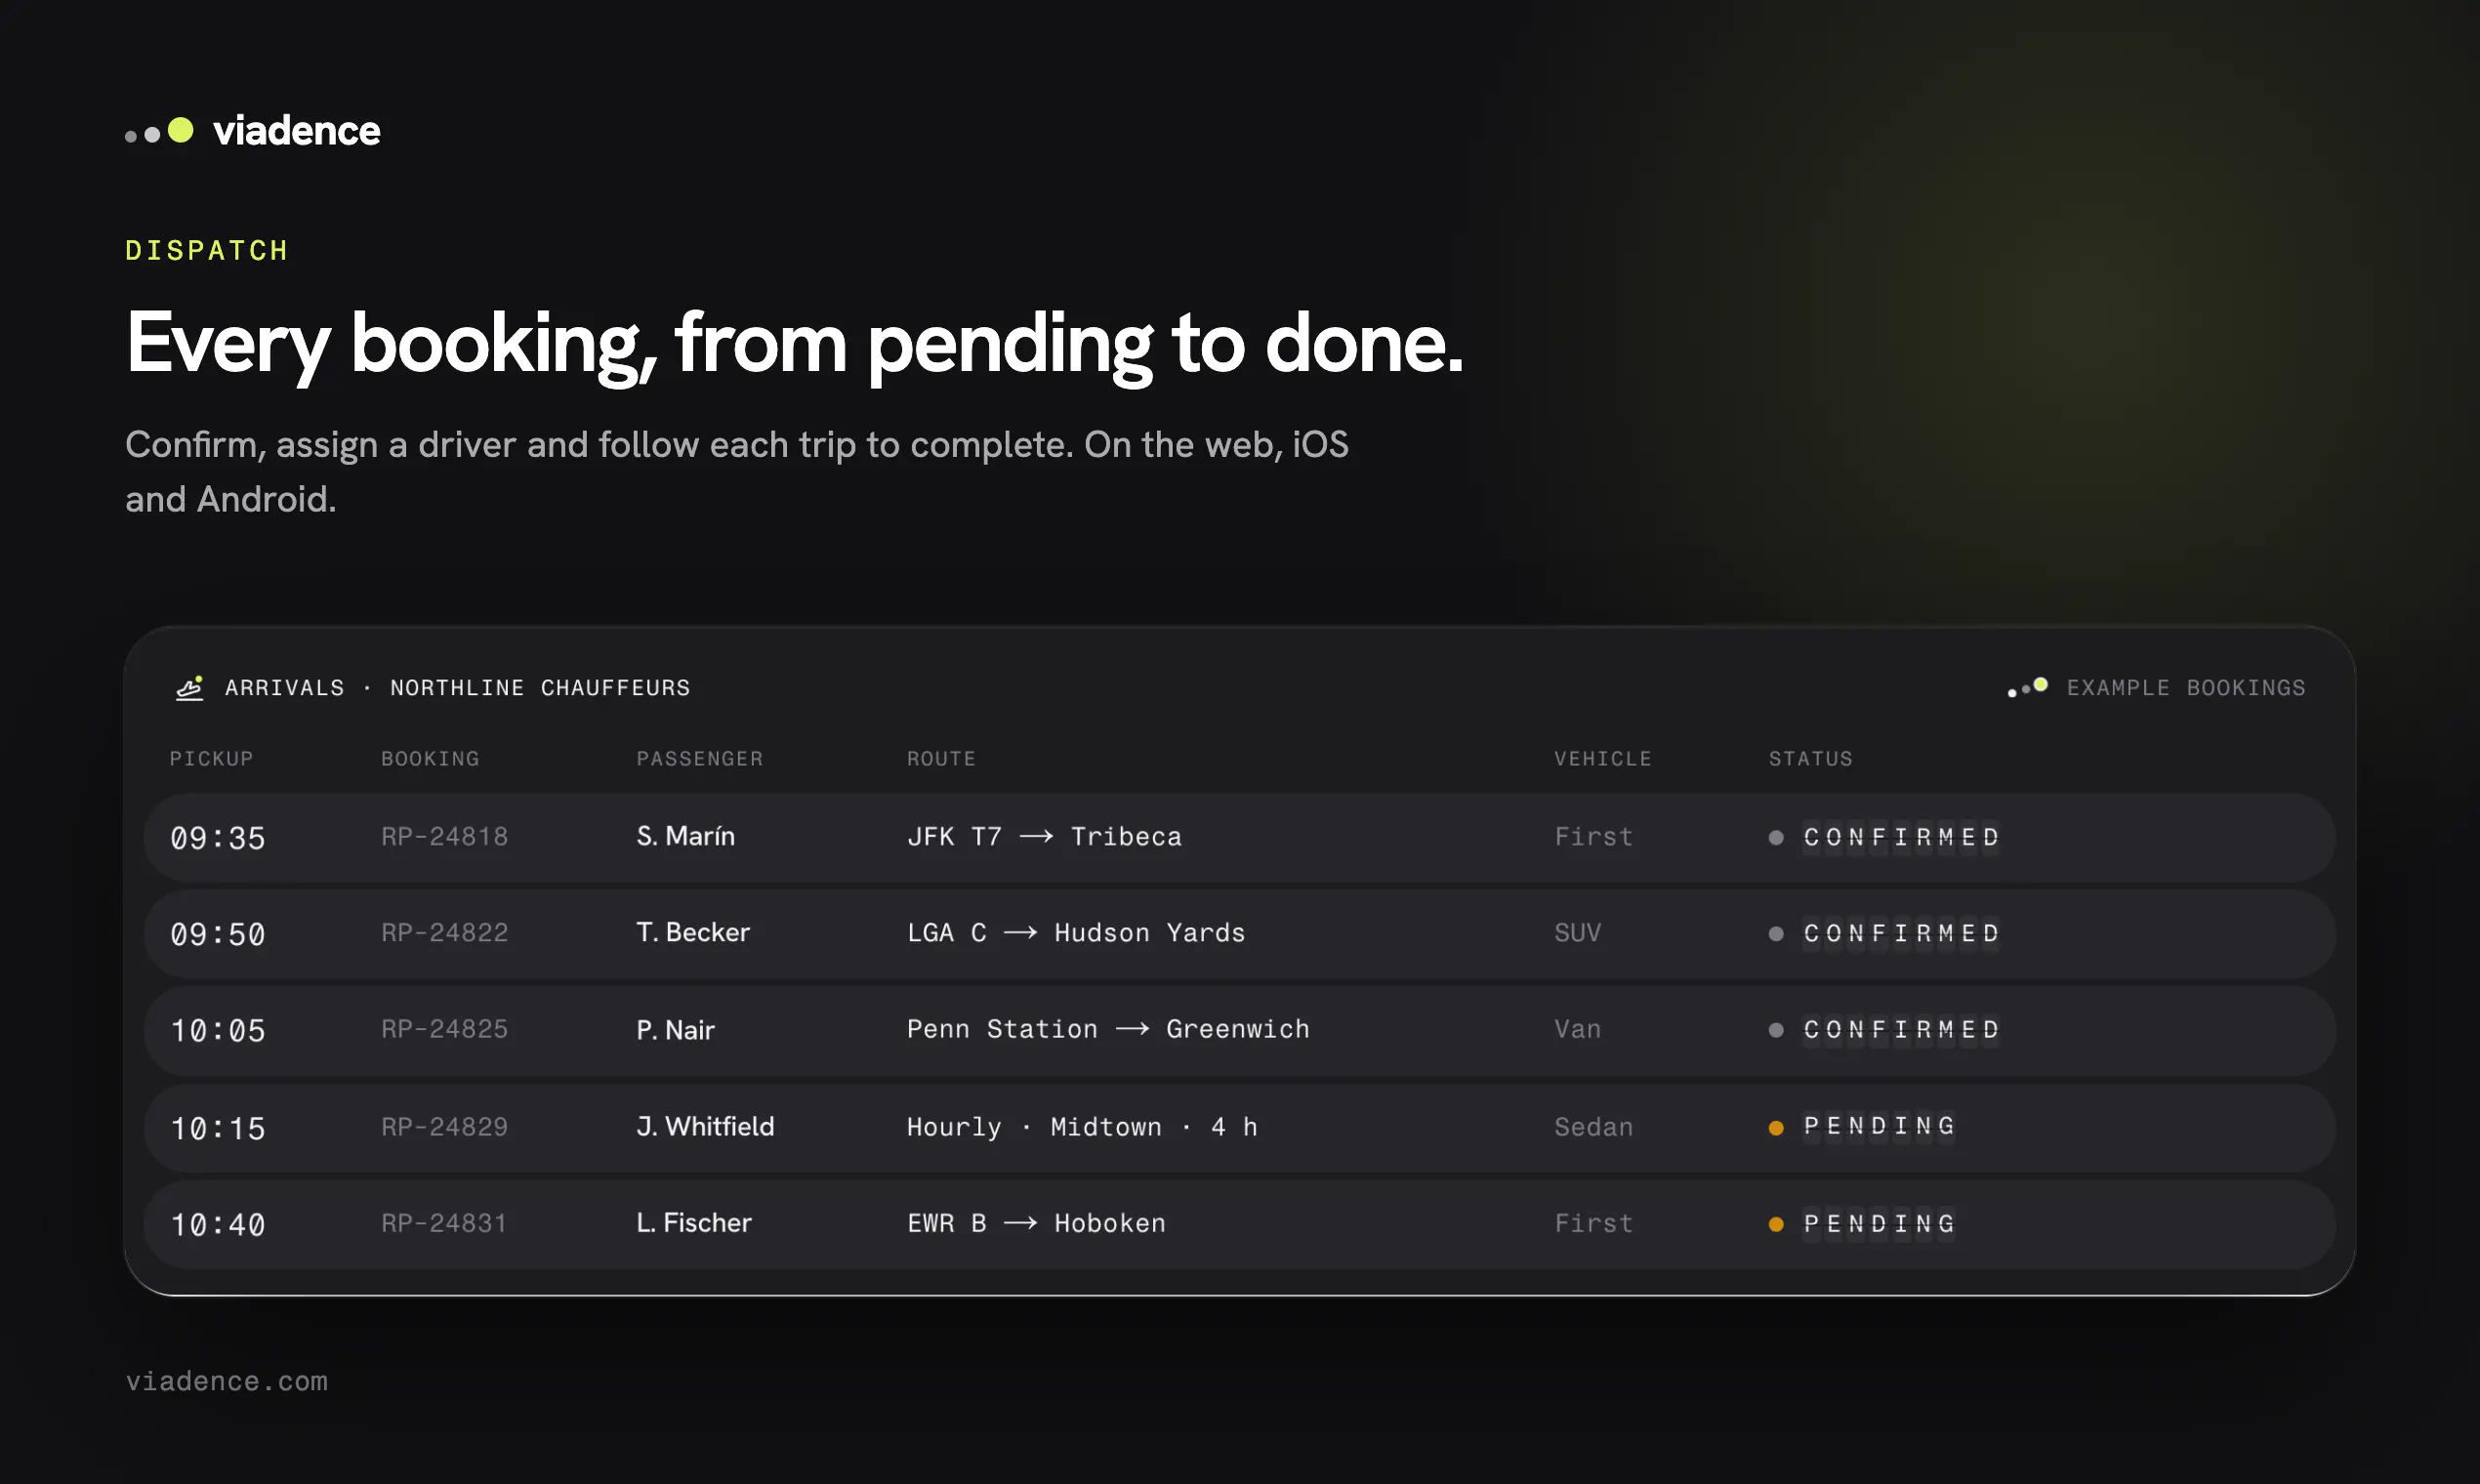Click the PASSENGER column header
Viewport: 2480px width, 1484px height.
click(x=700, y=759)
